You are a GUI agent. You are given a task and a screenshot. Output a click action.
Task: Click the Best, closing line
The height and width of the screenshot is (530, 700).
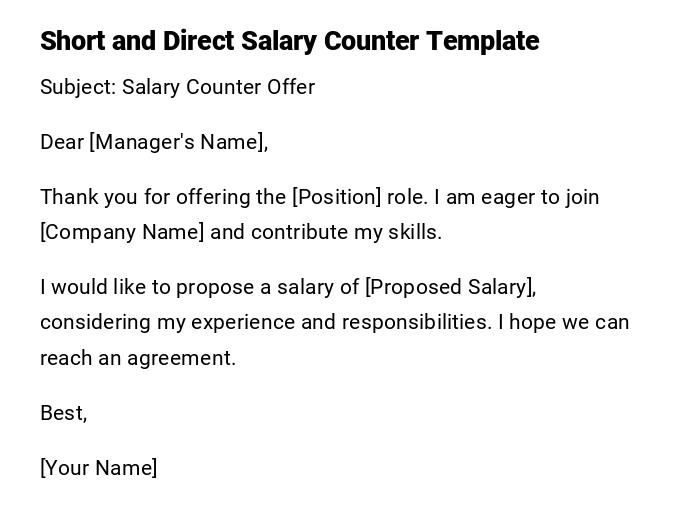(x=63, y=413)
